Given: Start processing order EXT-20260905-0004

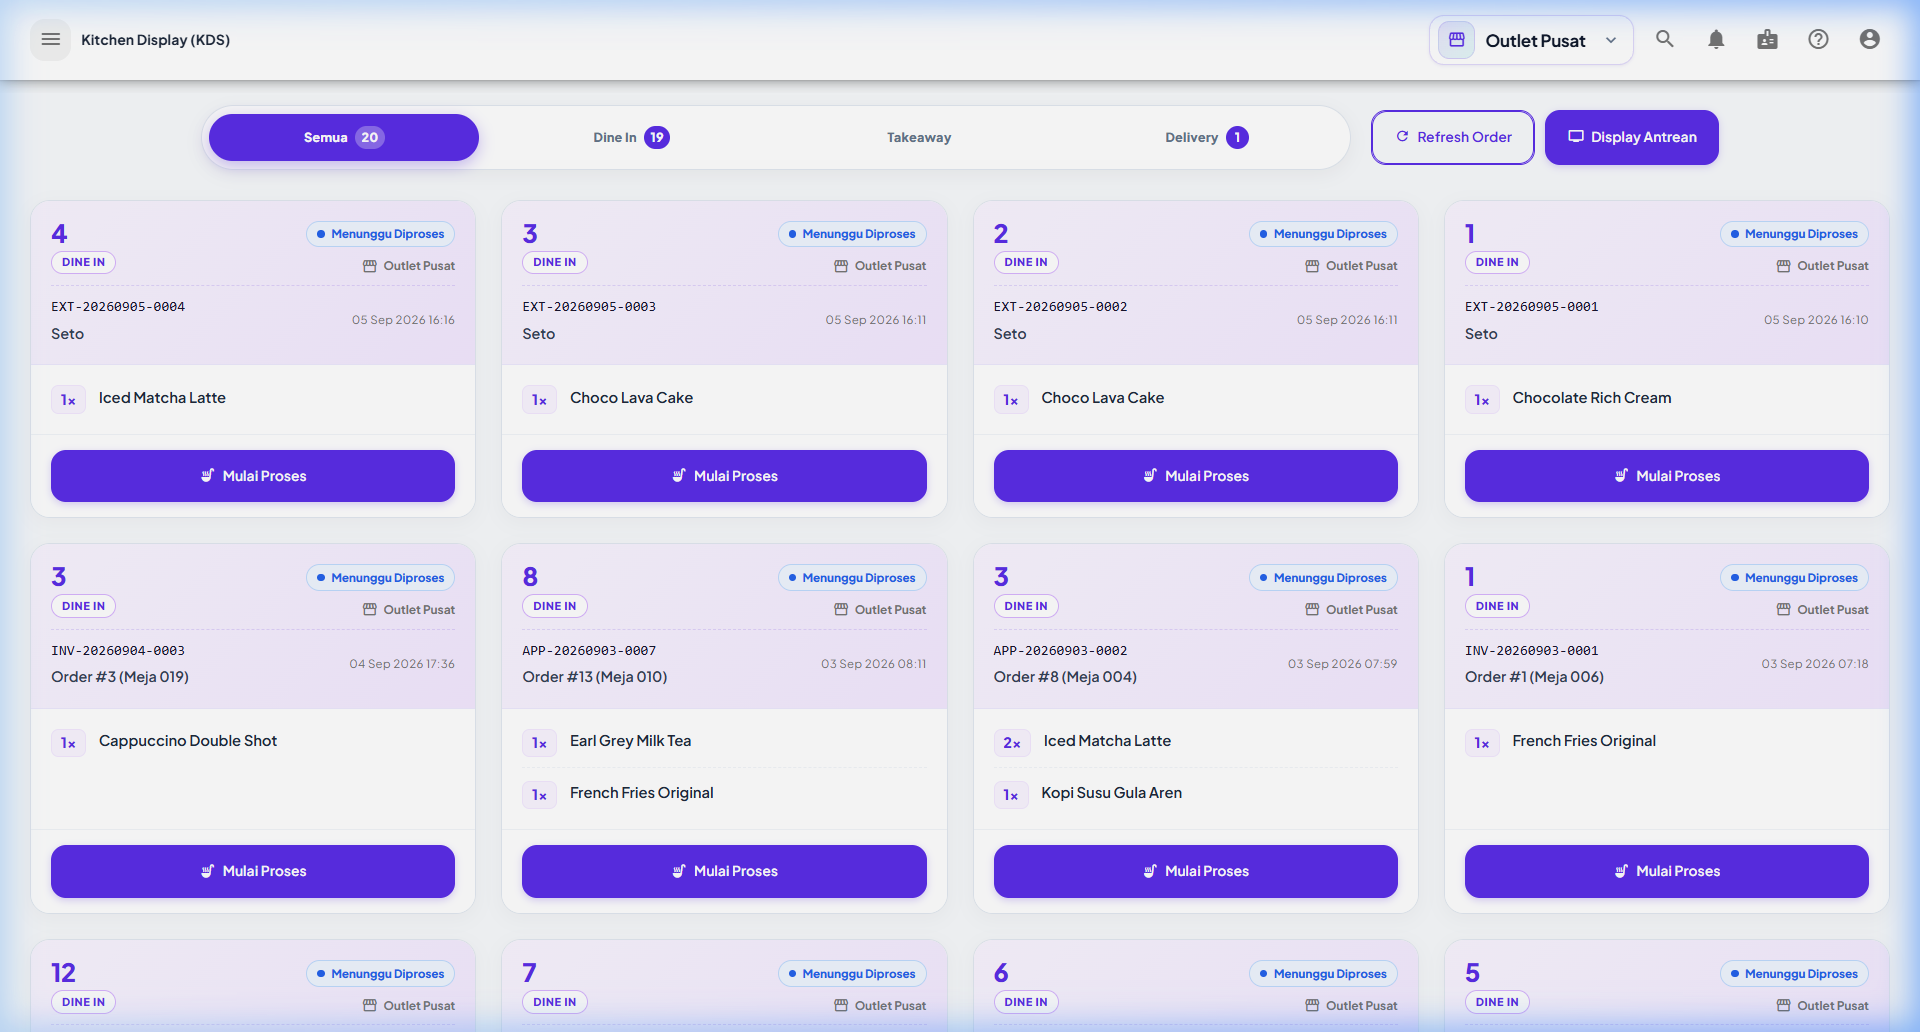Looking at the screenshot, I should (x=253, y=476).
